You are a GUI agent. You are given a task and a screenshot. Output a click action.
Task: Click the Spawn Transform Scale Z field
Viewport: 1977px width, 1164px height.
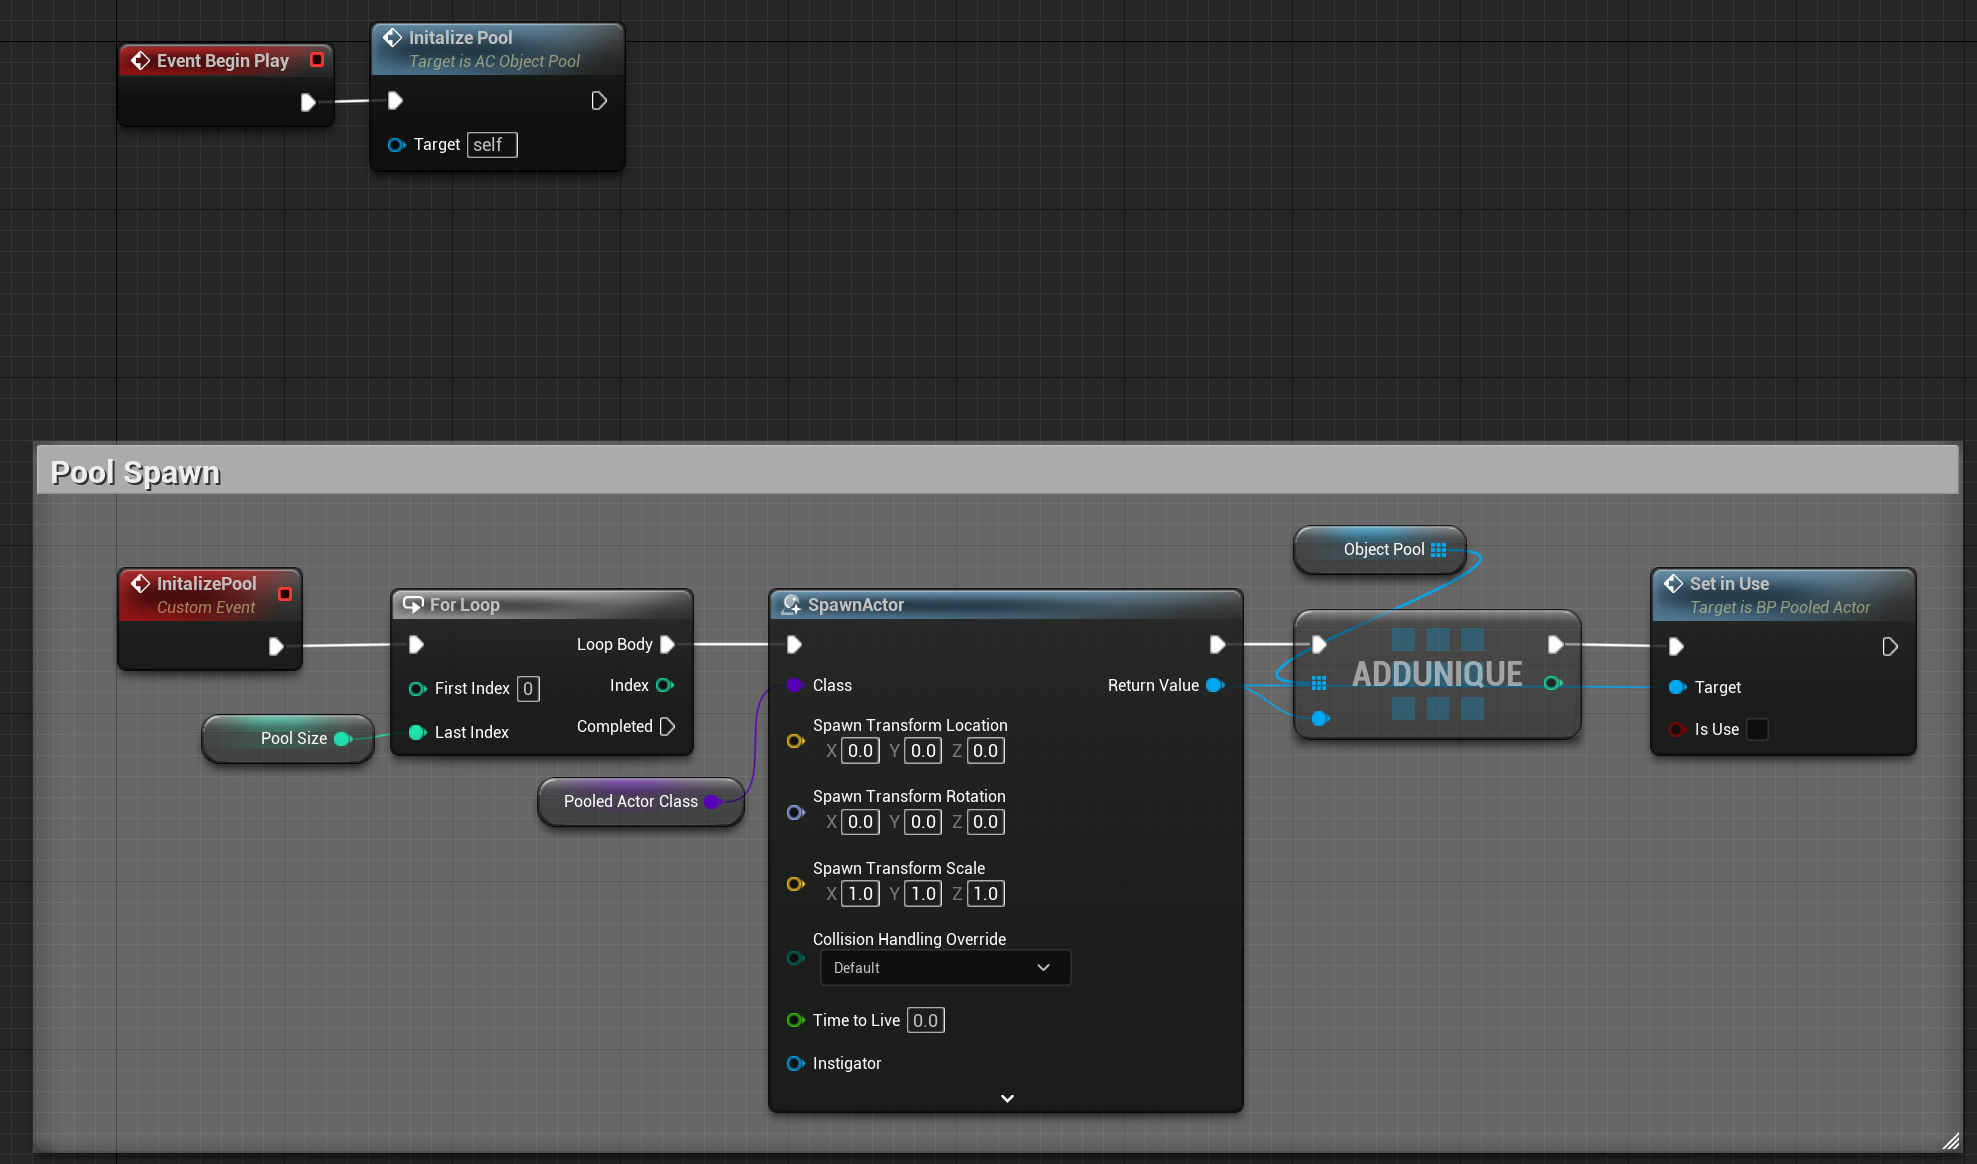985,894
